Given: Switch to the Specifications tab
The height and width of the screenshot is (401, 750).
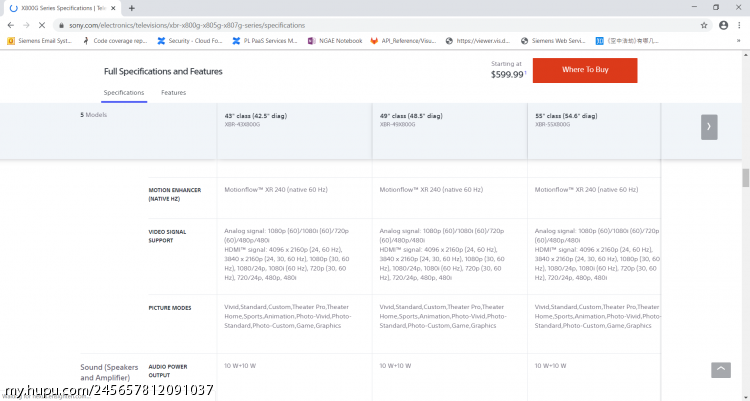Looking at the screenshot, I should (124, 93).
